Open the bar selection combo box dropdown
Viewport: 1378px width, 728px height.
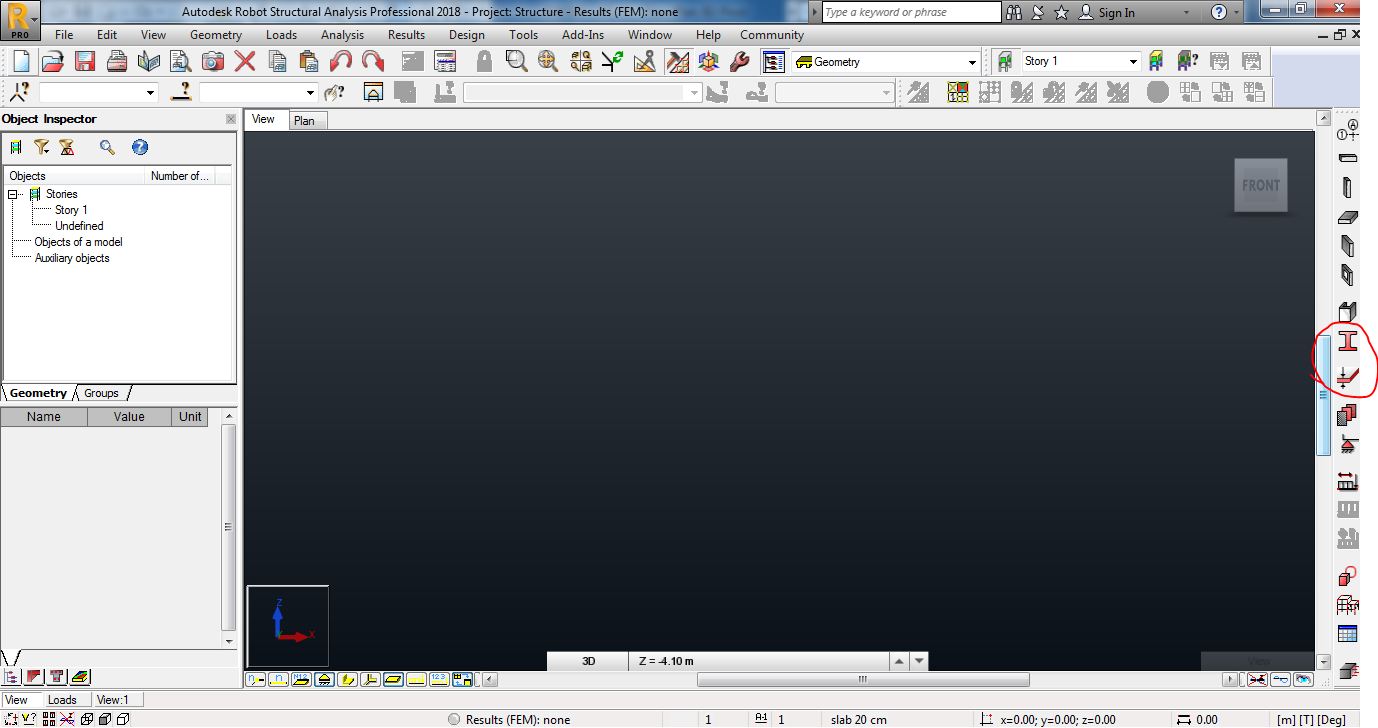pos(311,92)
